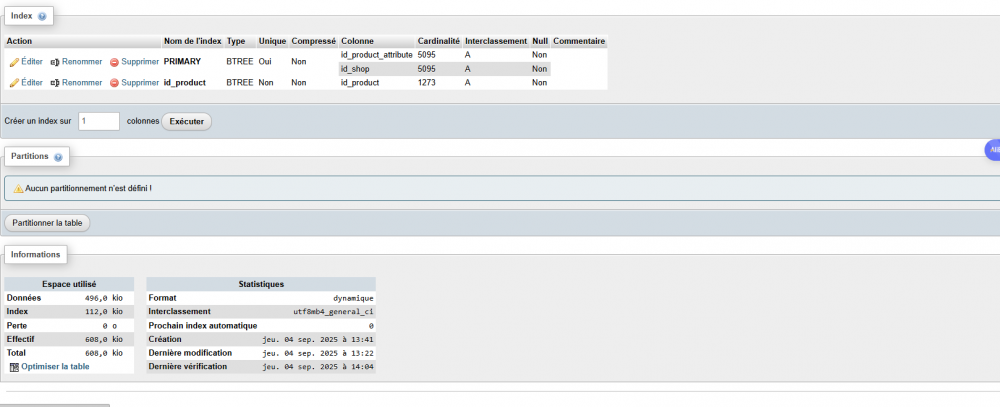Open the Partitions help icon
This screenshot has height=407, width=1000.
(x=58, y=157)
